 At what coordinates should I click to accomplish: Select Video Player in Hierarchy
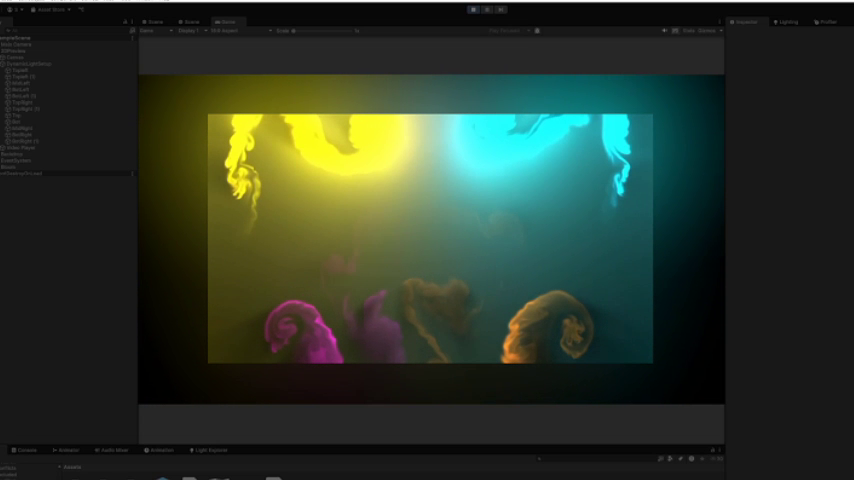[21, 148]
